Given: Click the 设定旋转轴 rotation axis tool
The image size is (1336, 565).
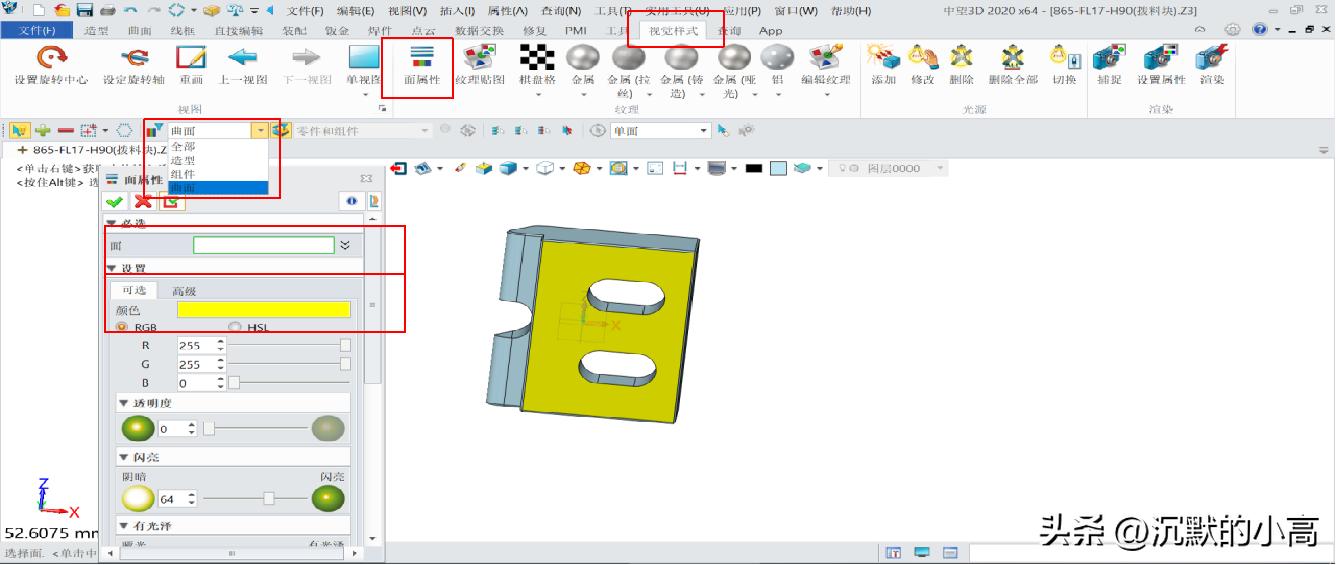Looking at the screenshot, I should pos(134,66).
